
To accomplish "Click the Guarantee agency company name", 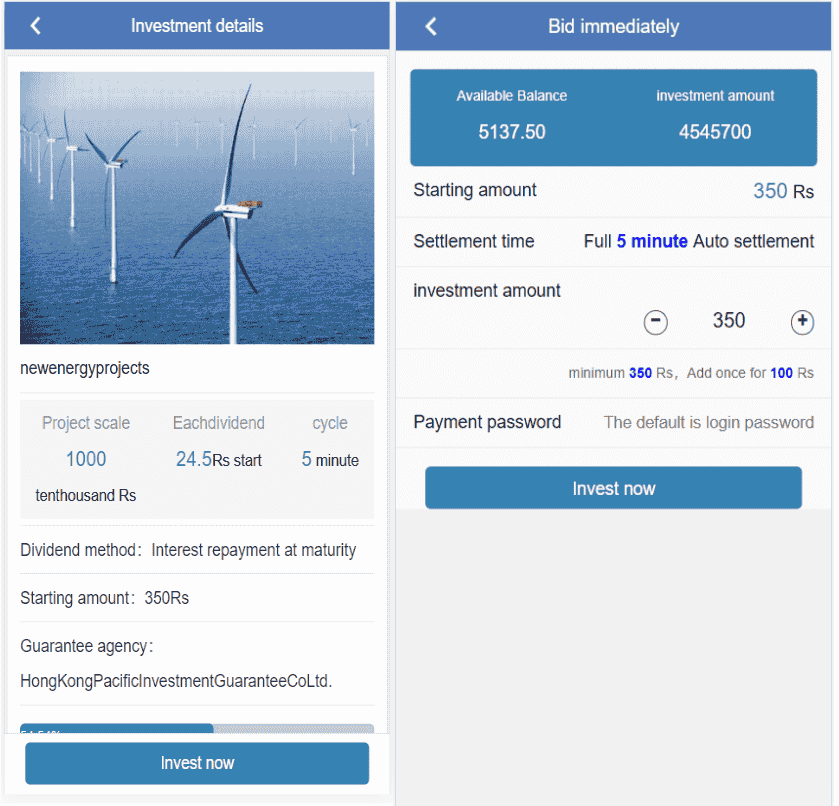I will point(176,681).
